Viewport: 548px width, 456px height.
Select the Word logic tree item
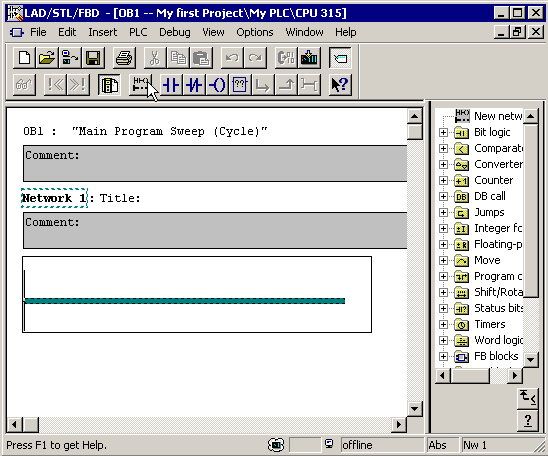(498, 340)
